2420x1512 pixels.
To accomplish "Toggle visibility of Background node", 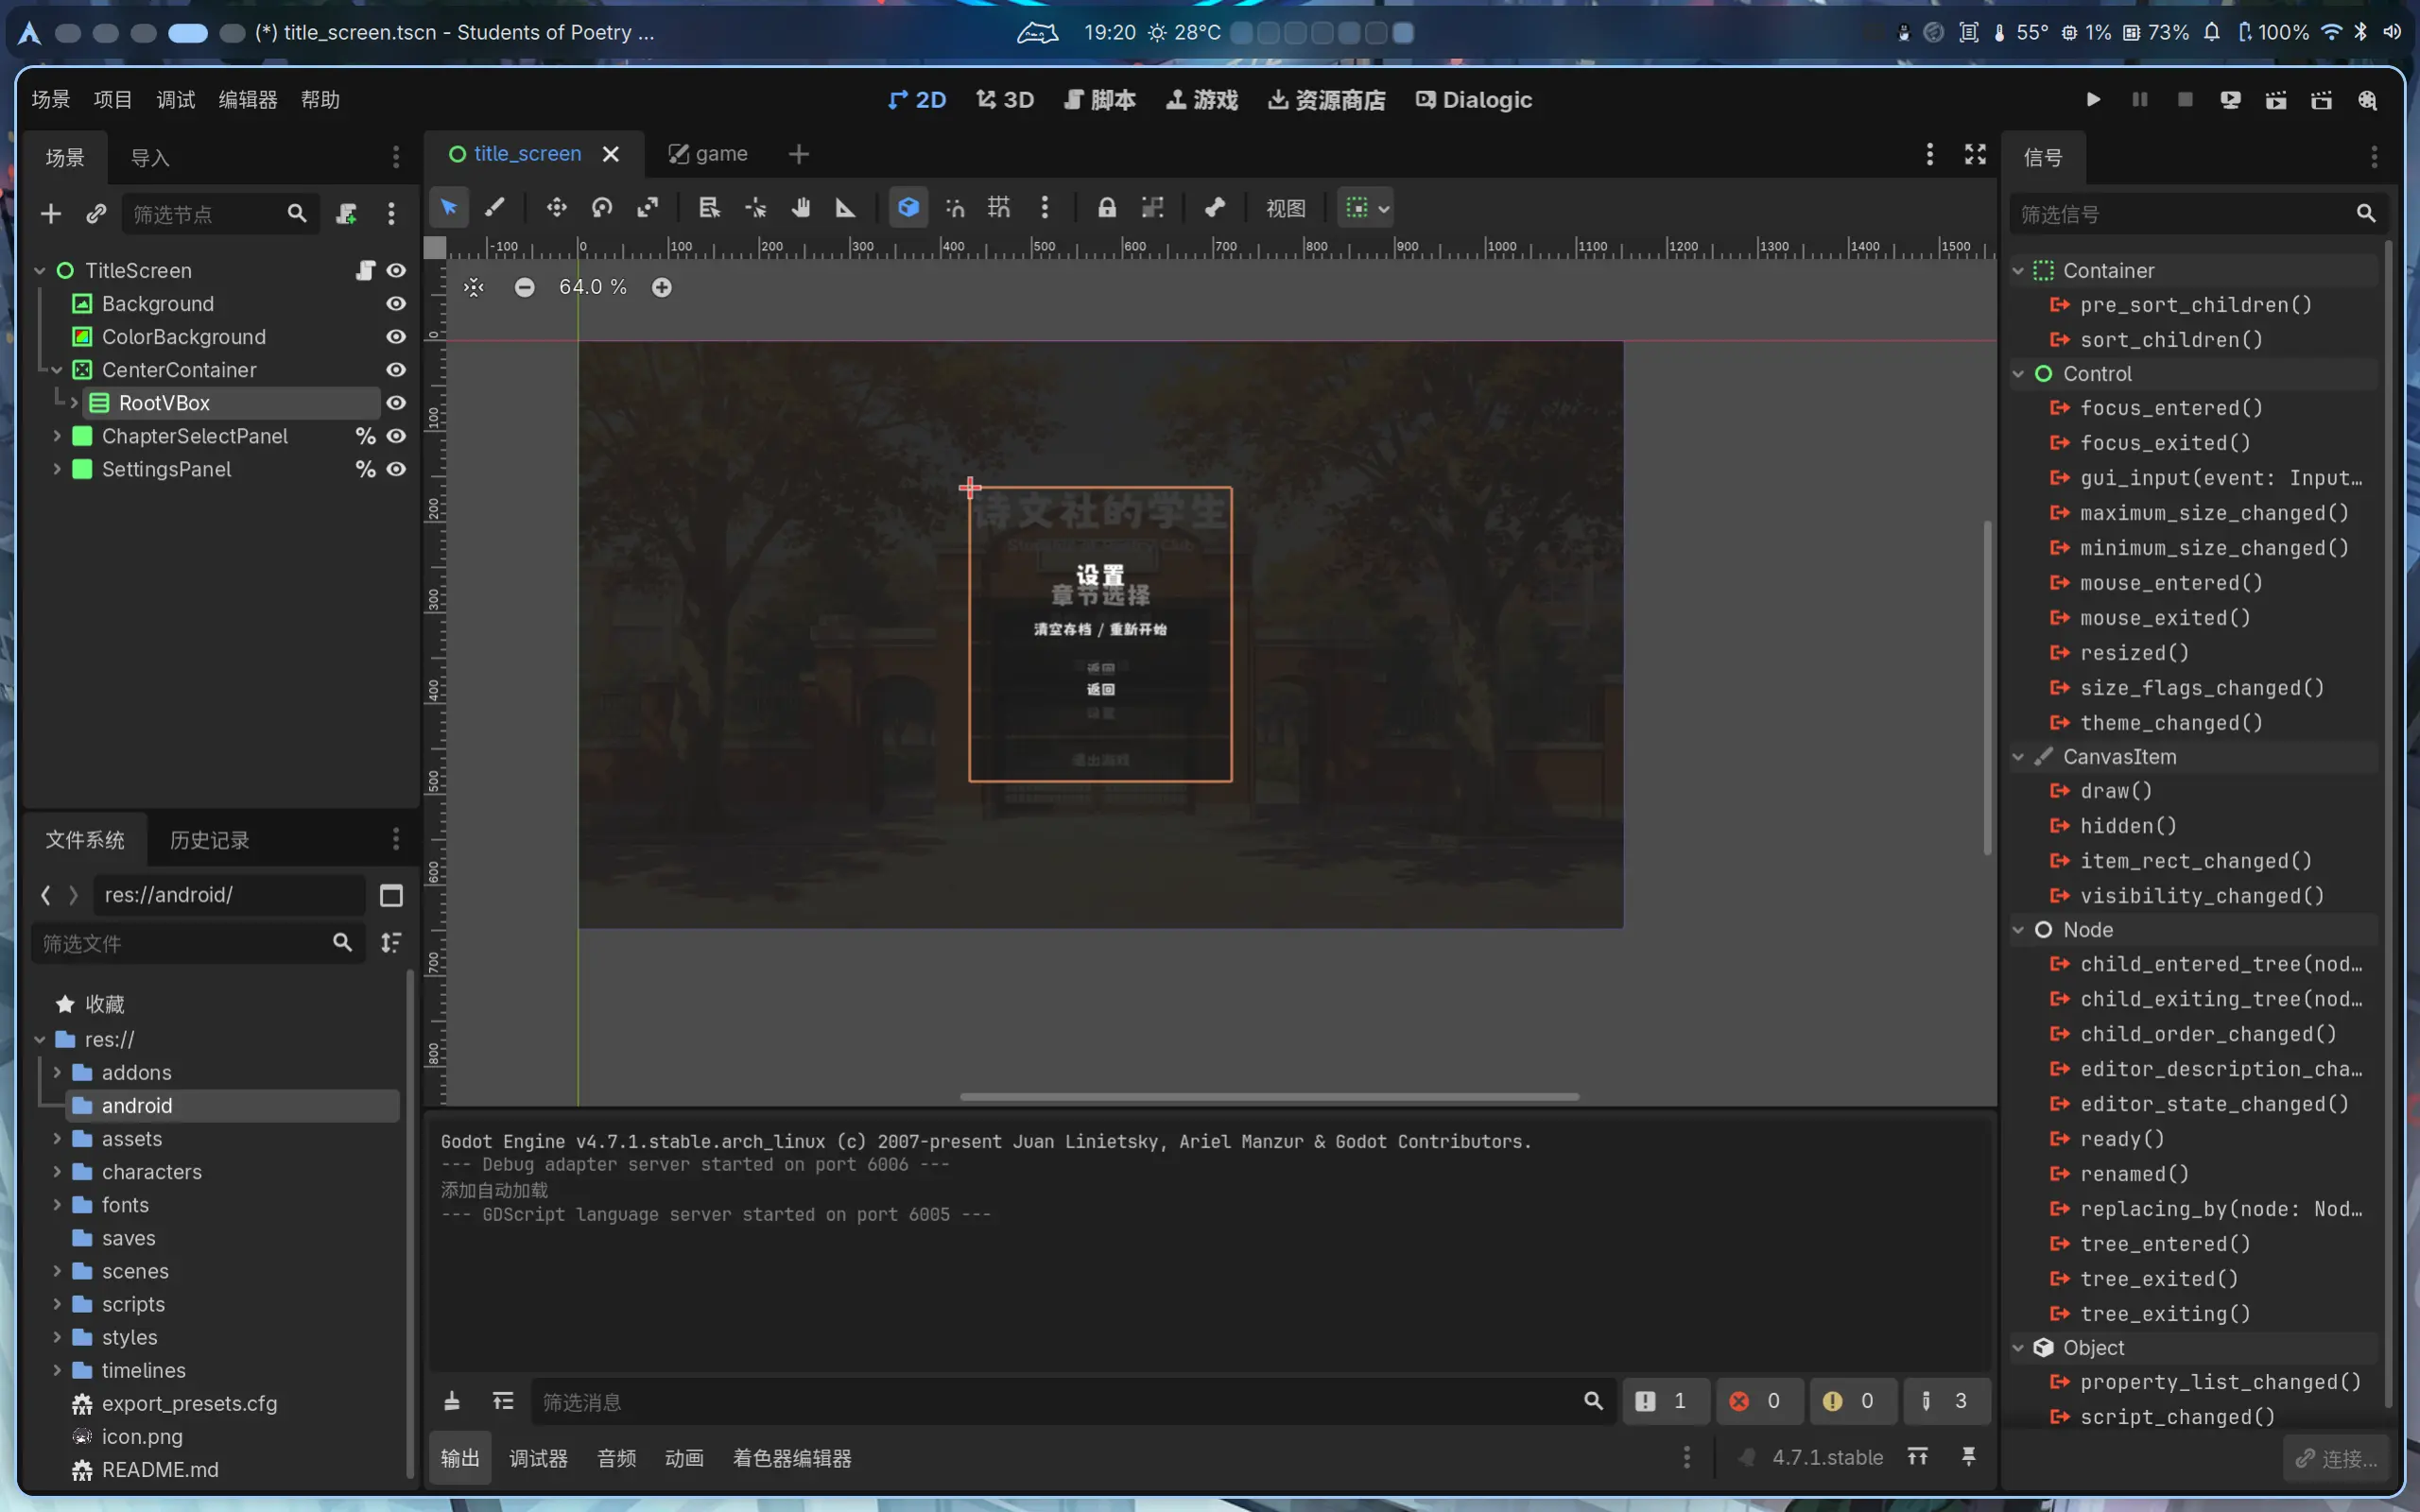I will click(x=396, y=304).
